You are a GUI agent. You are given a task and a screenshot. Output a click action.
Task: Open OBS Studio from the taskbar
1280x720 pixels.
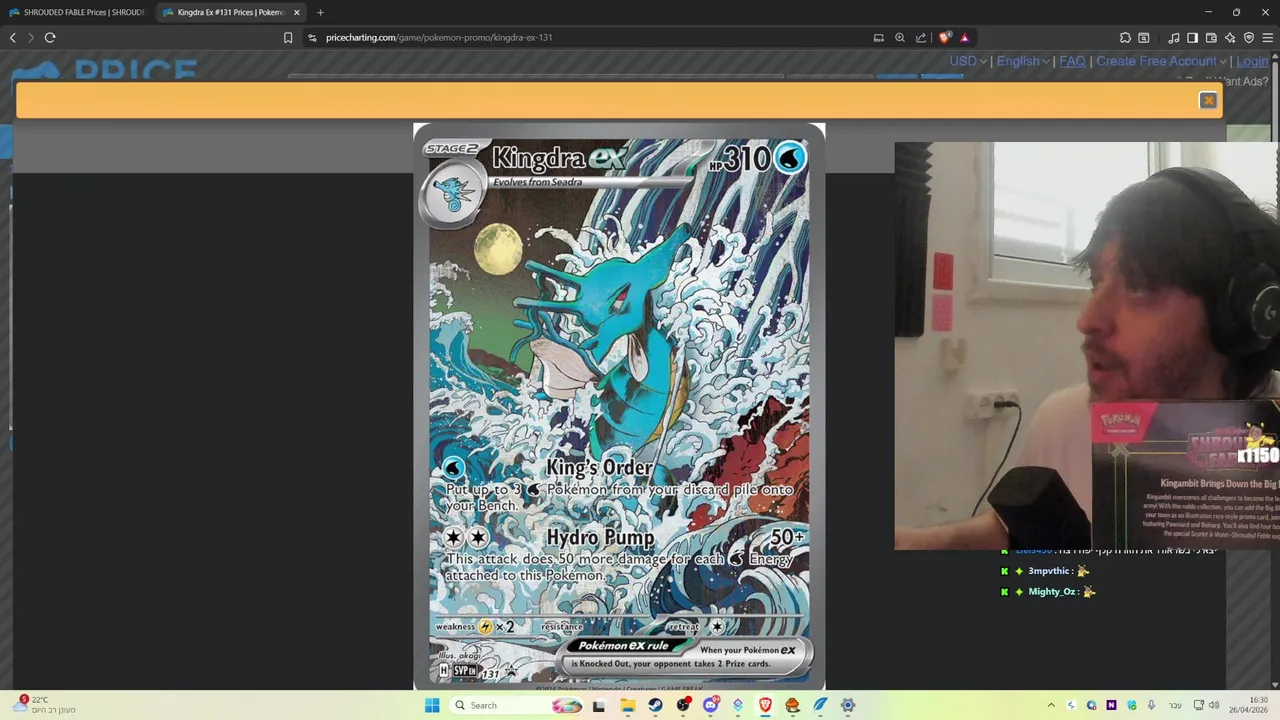click(x=683, y=706)
